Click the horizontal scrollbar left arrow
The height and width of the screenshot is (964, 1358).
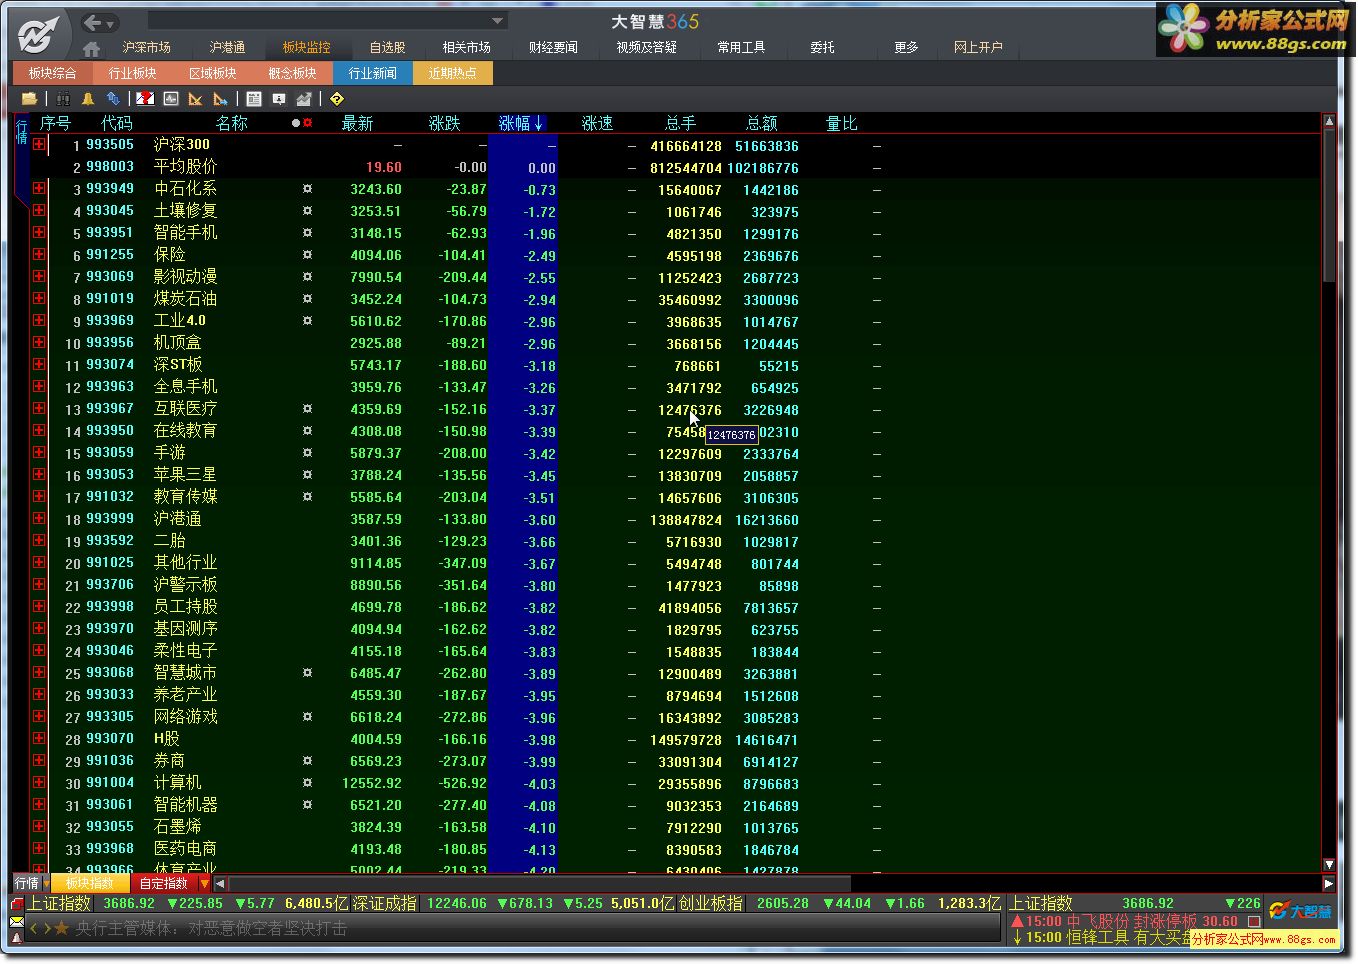tap(220, 884)
